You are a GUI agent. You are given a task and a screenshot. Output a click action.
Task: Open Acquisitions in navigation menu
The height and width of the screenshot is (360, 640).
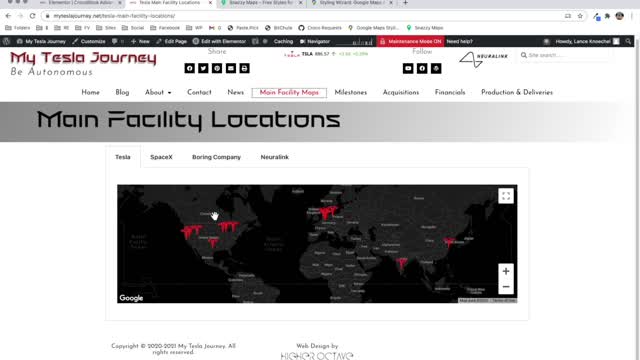pyautogui.click(x=401, y=93)
